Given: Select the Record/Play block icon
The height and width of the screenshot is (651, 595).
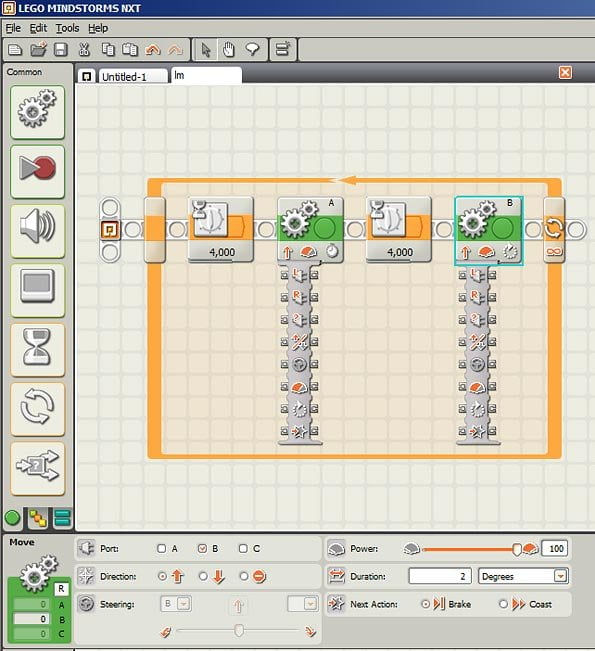Looking at the screenshot, I should tap(37, 171).
